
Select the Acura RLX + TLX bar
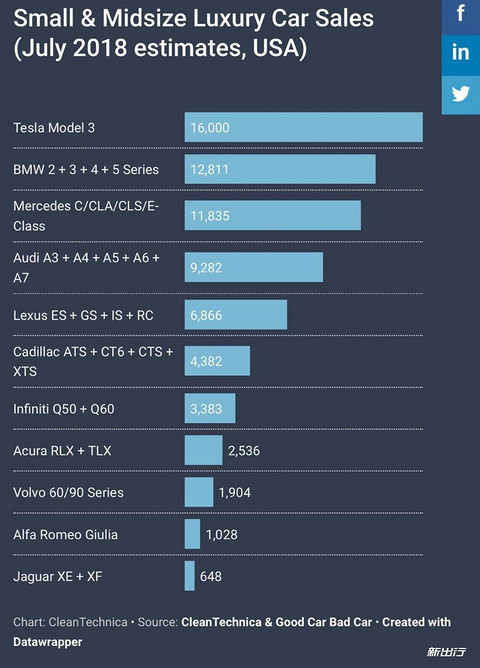point(203,450)
